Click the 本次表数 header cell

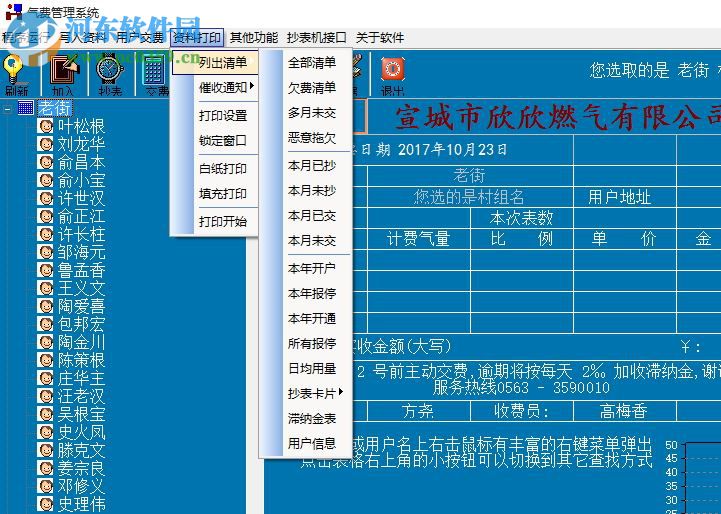(521, 217)
